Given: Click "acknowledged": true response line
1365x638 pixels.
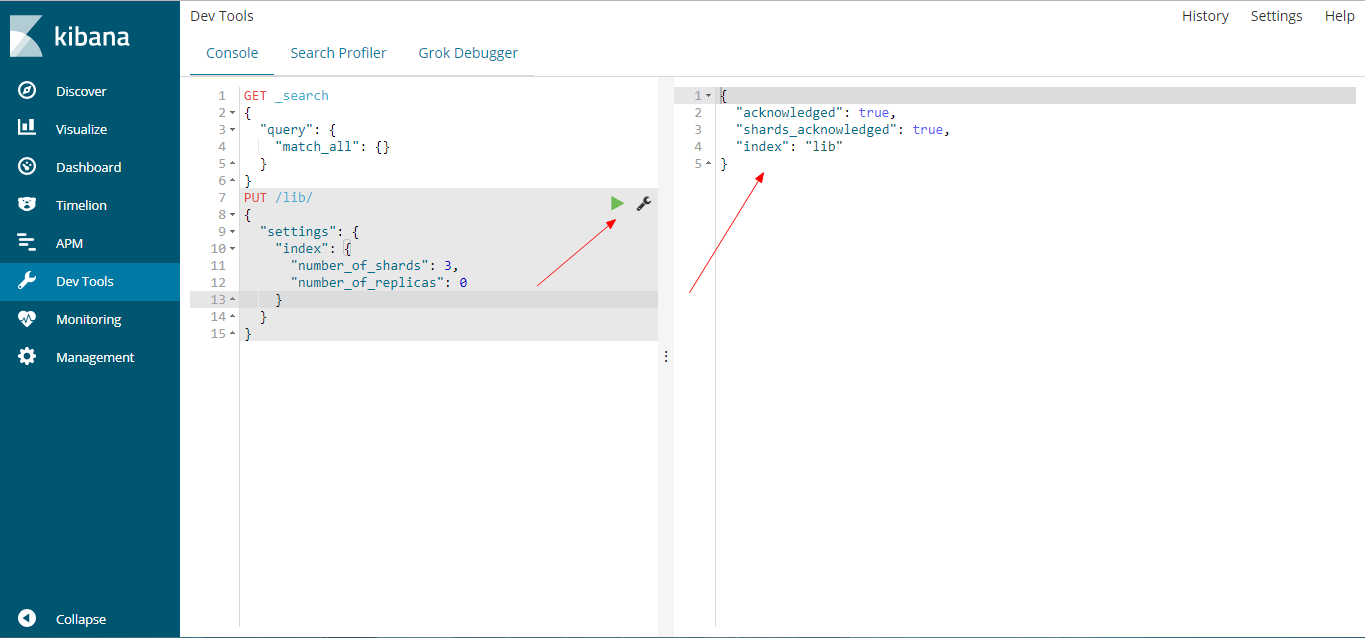Looking at the screenshot, I should click(816, 113).
